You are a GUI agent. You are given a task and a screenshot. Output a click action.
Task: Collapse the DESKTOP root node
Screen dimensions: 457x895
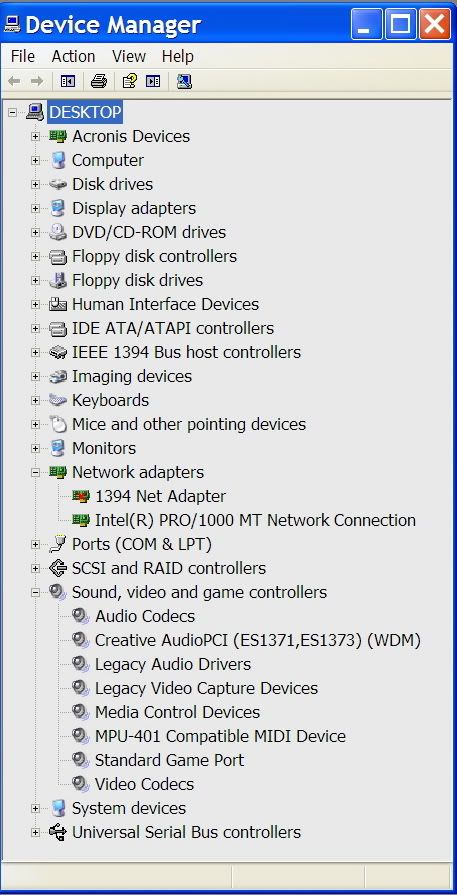pyautogui.click(x=12, y=112)
